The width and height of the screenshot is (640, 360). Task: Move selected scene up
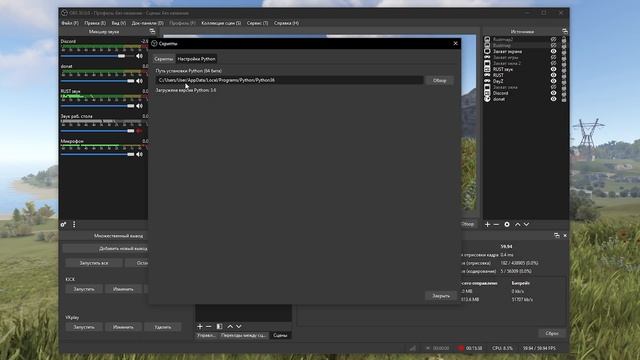coord(230,327)
